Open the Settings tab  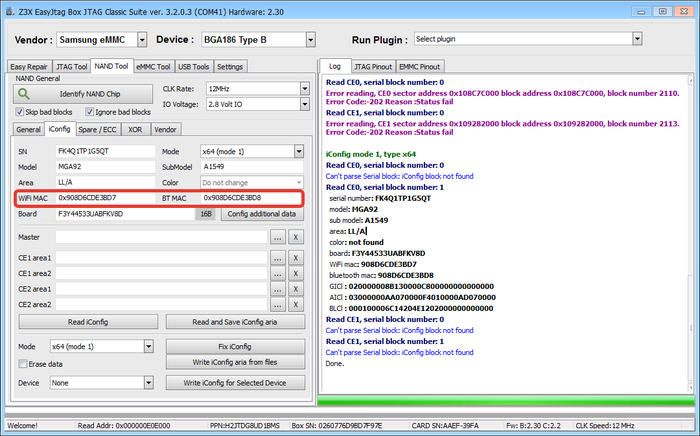click(x=230, y=66)
